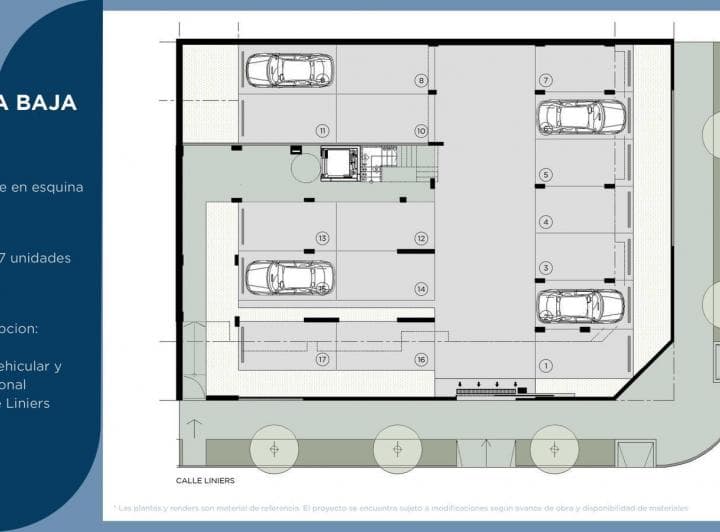Click the car parked next to space 14
The image size is (720, 532).
click(290, 277)
